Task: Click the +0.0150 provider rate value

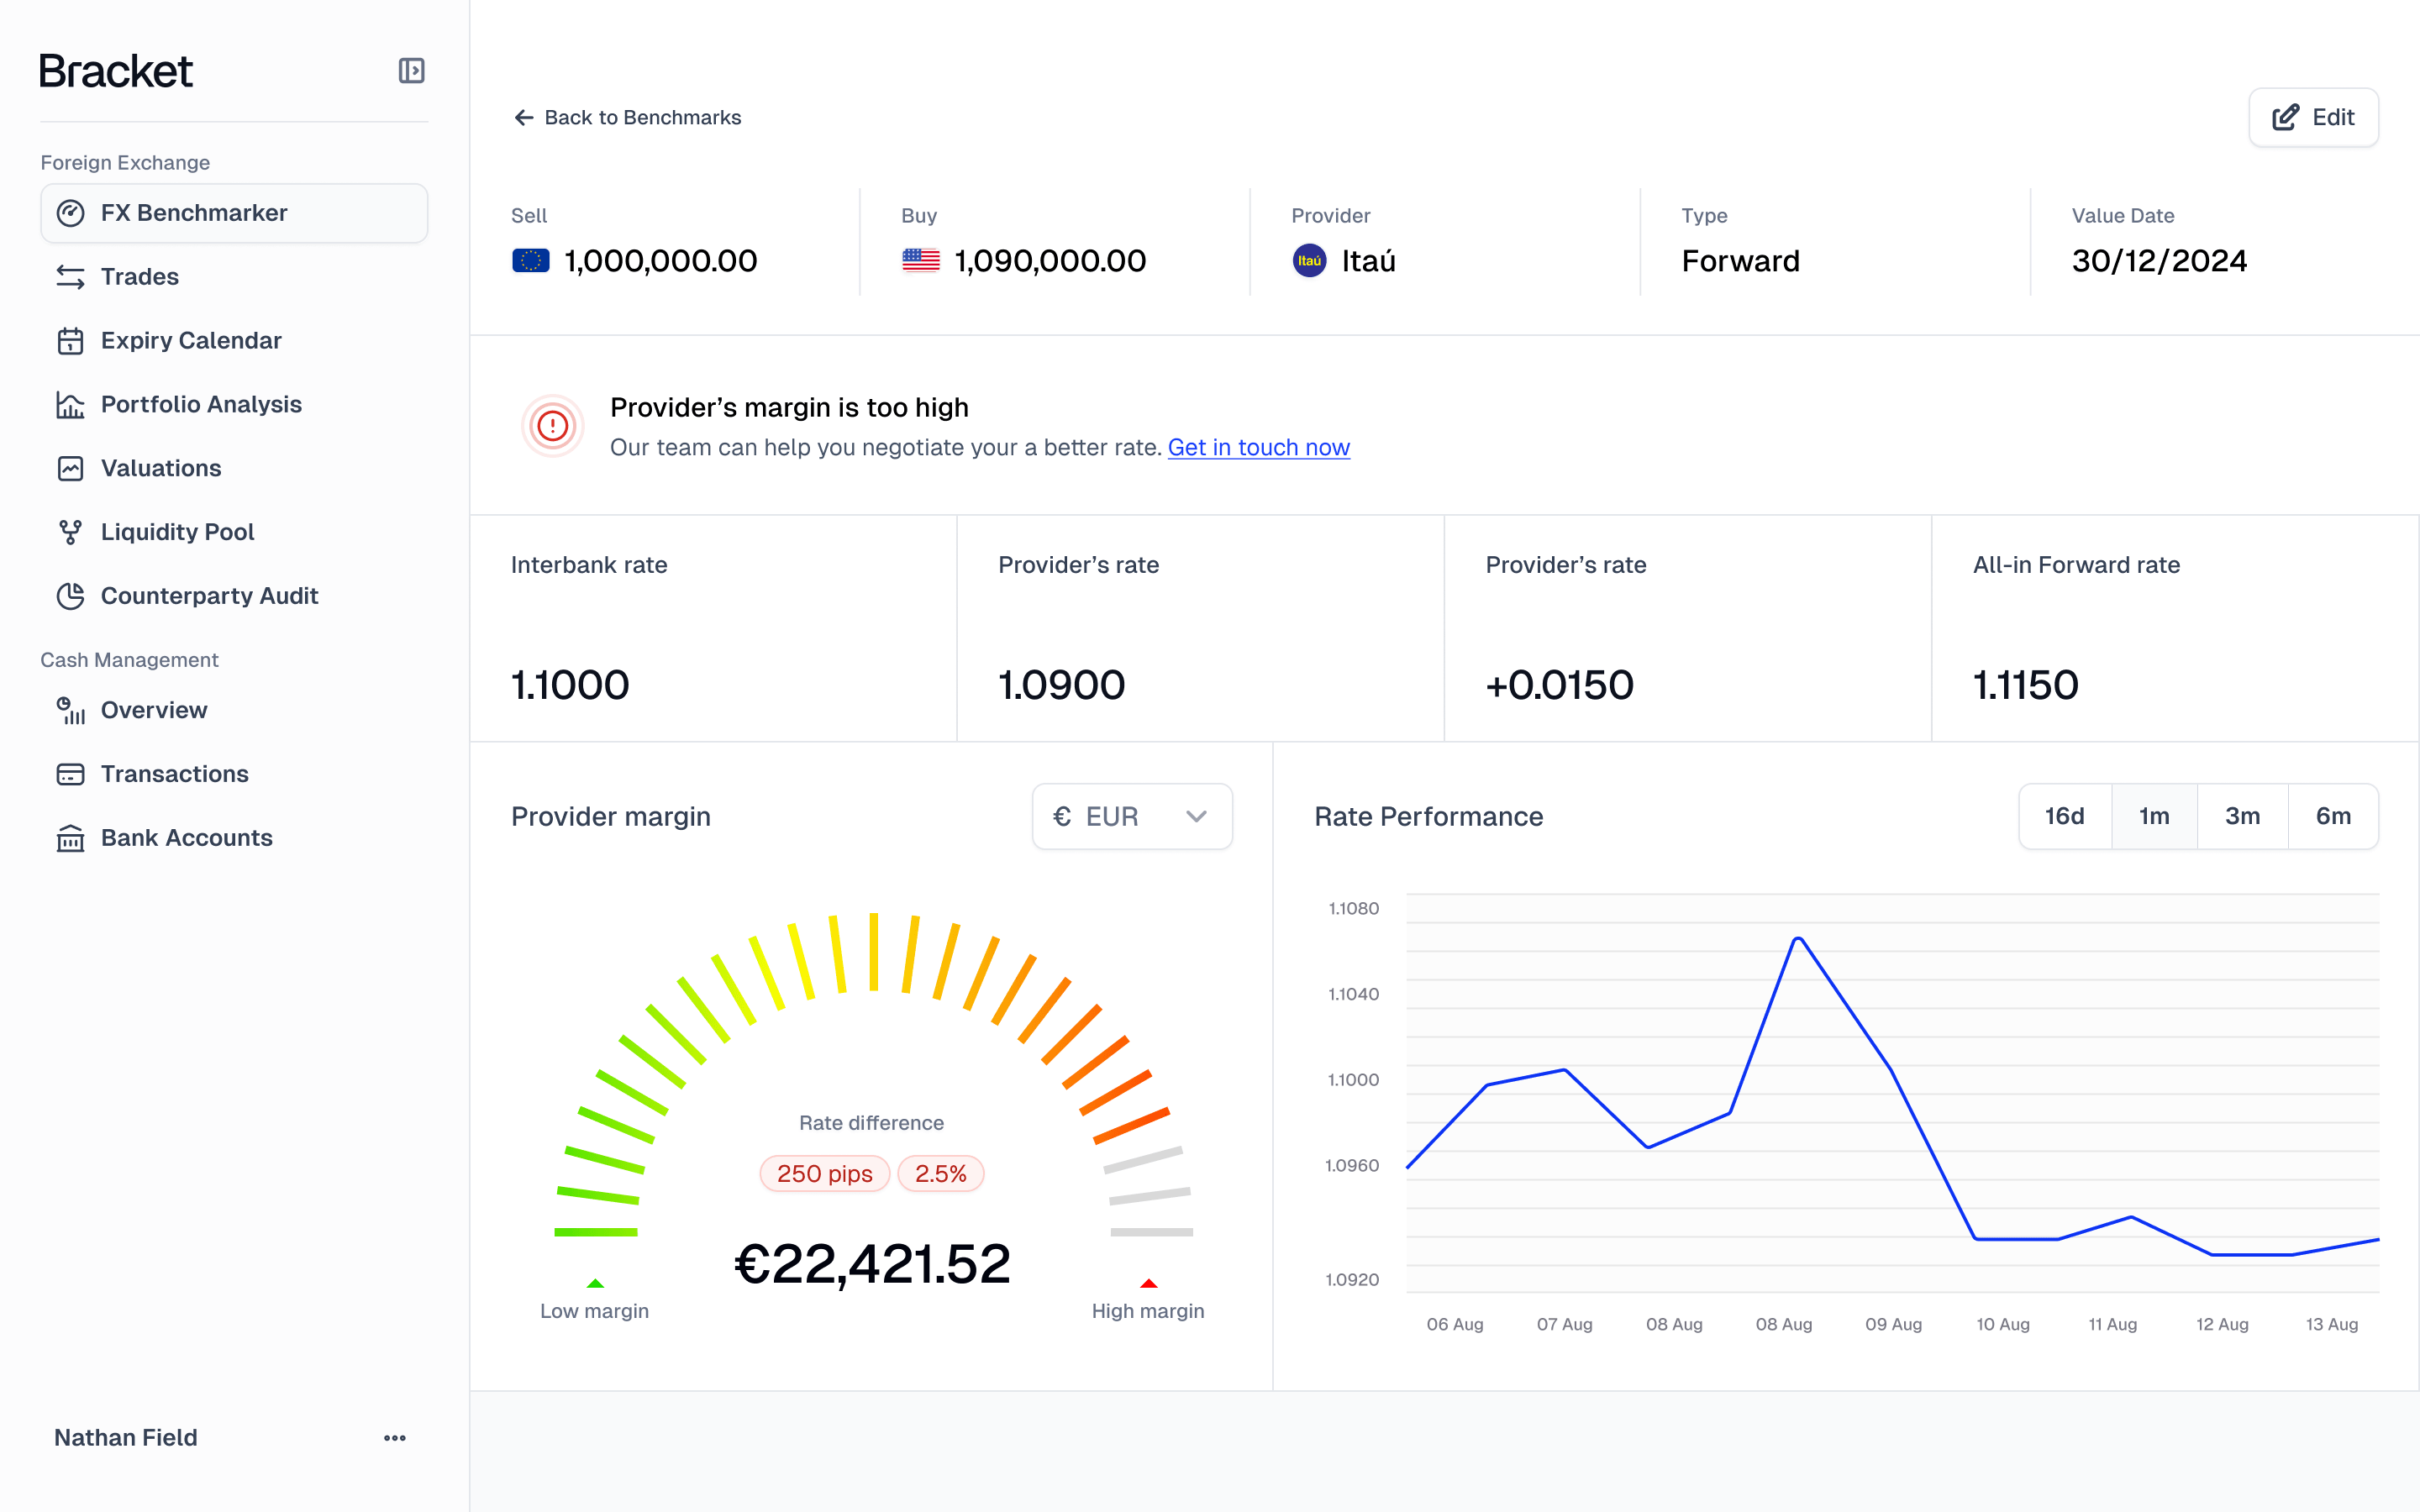Action: point(1559,685)
